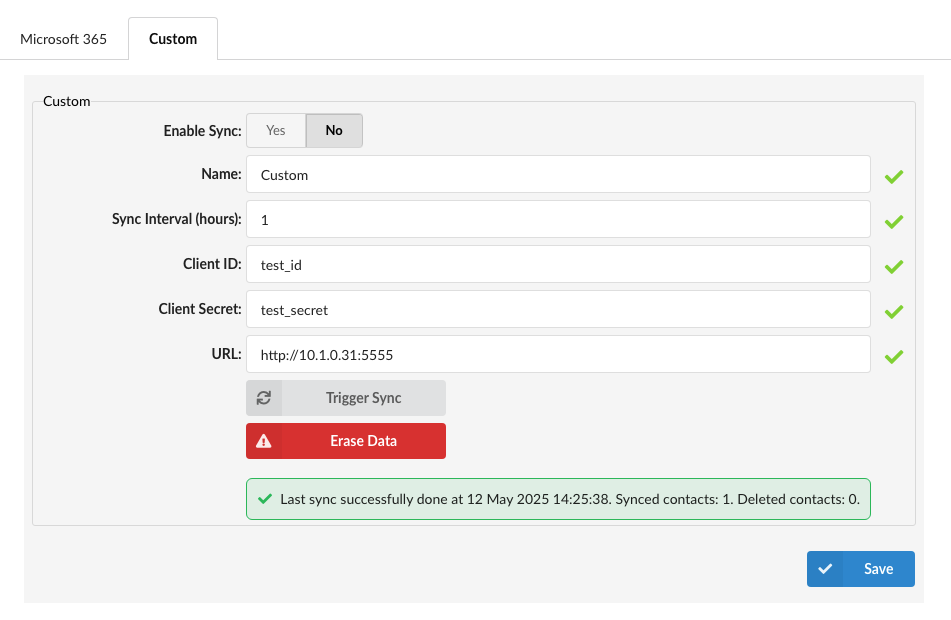
Task: Click the Sync Interval hours field
Action: click(x=558, y=219)
